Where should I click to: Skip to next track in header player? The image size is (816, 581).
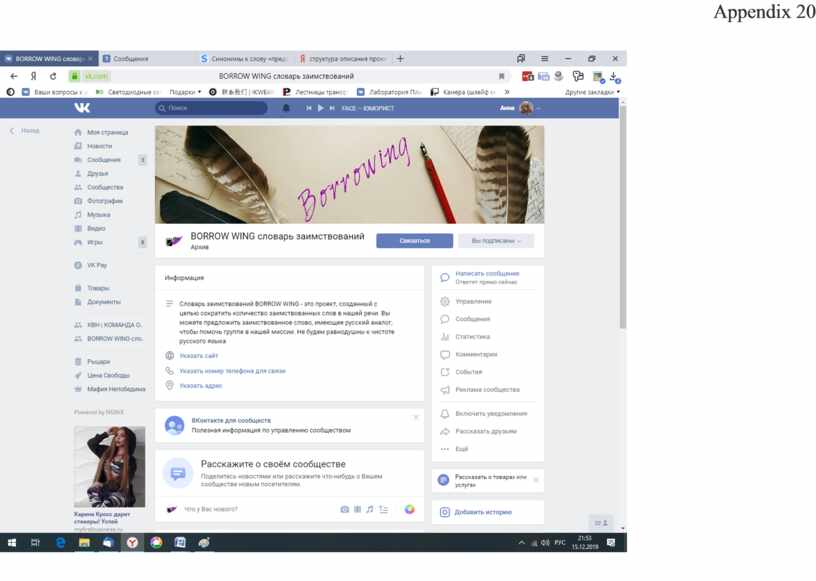[x=332, y=108]
